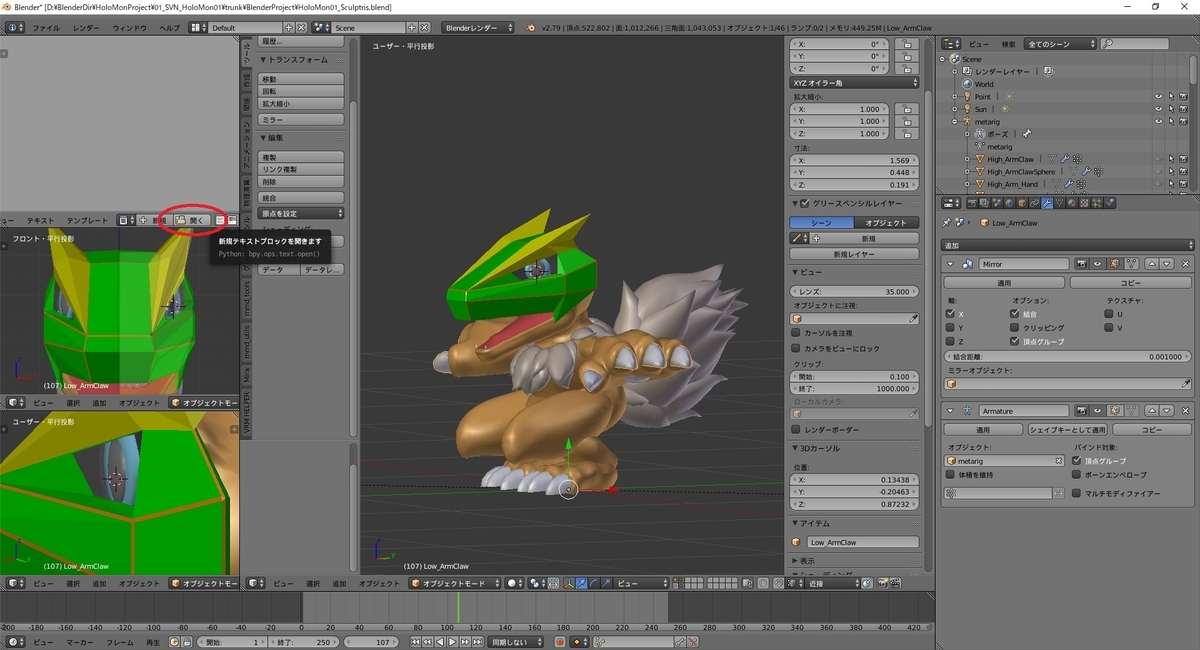Enable the カメラをビューにロック checkbox

point(796,347)
